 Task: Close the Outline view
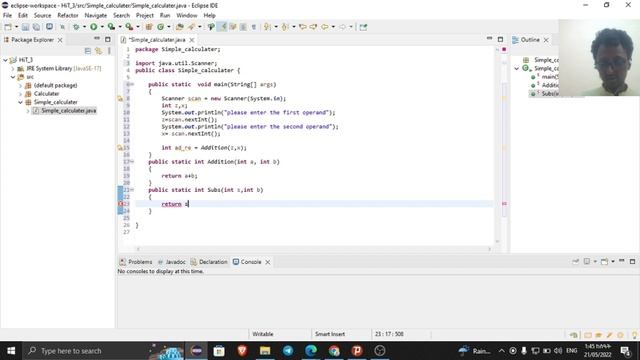(546, 40)
